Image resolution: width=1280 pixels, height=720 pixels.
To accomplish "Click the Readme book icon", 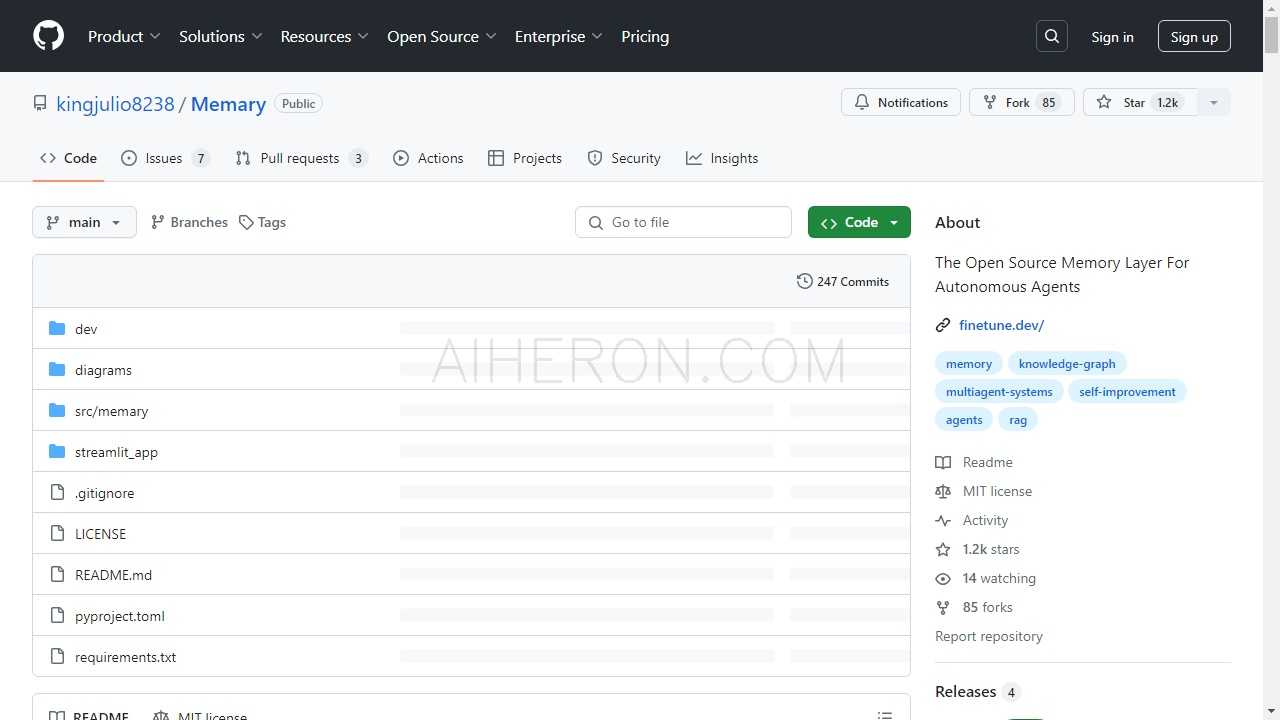I will 943,462.
